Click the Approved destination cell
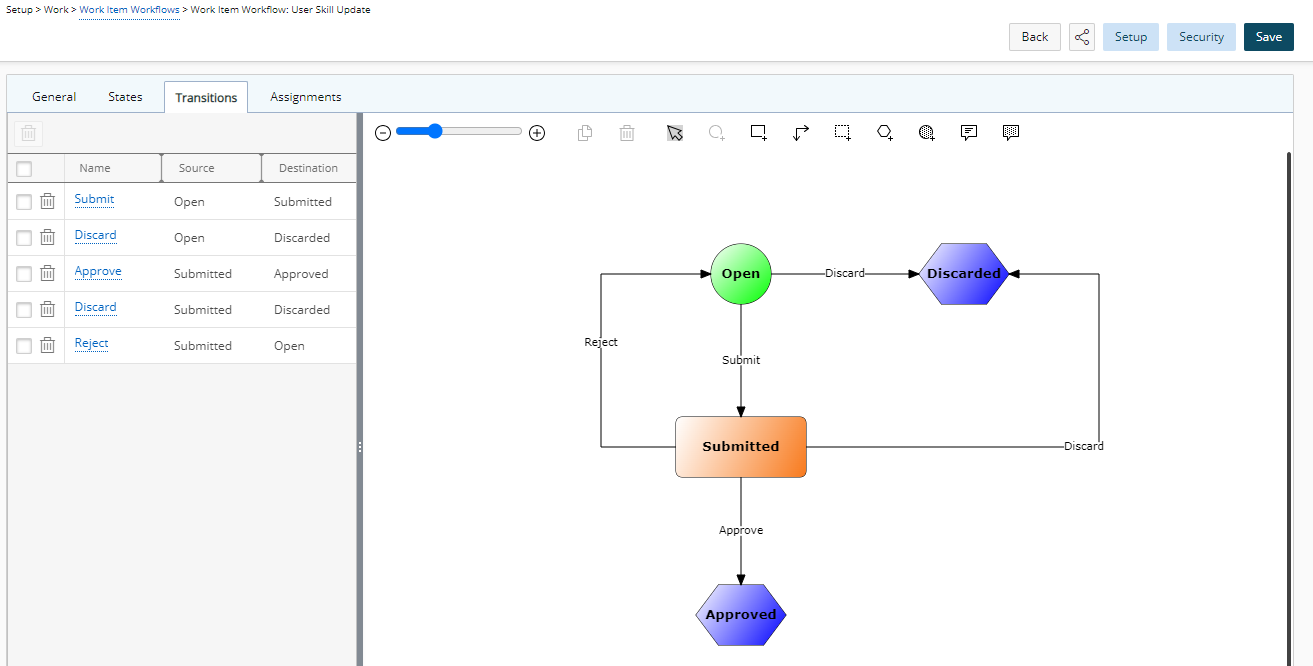The height and width of the screenshot is (666, 1313). (x=301, y=274)
